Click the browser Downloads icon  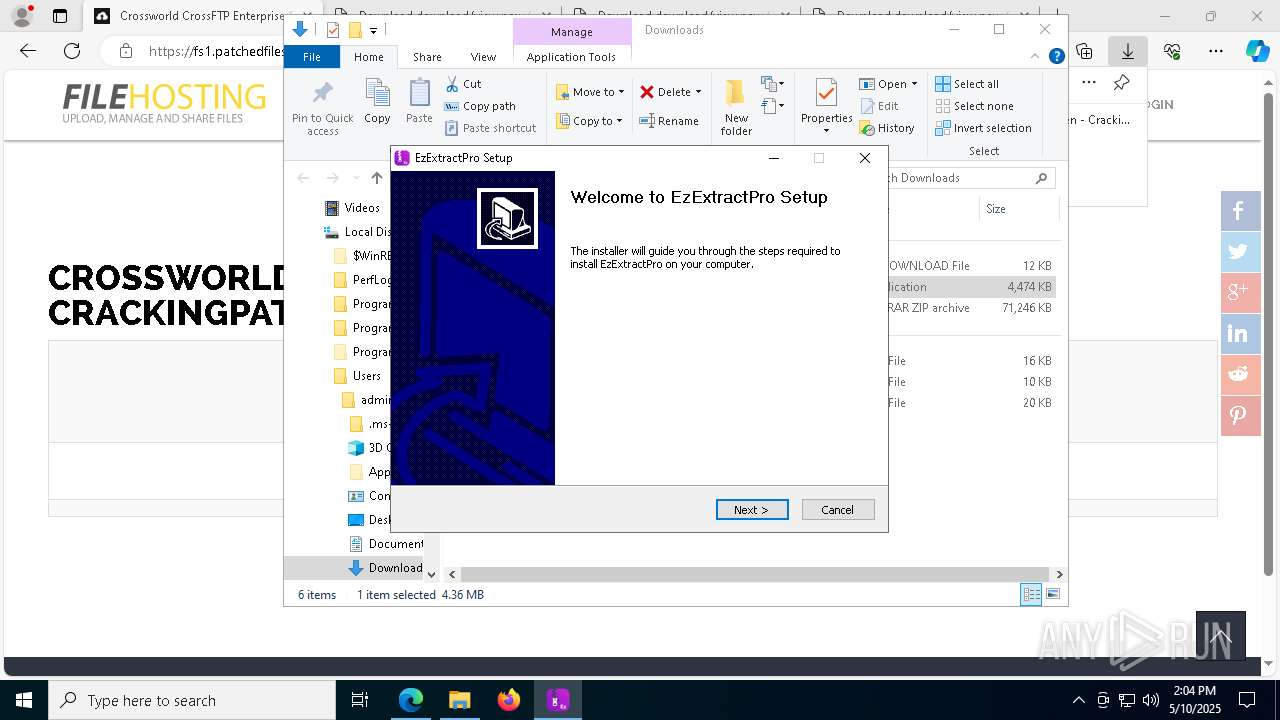tap(1127, 51)
